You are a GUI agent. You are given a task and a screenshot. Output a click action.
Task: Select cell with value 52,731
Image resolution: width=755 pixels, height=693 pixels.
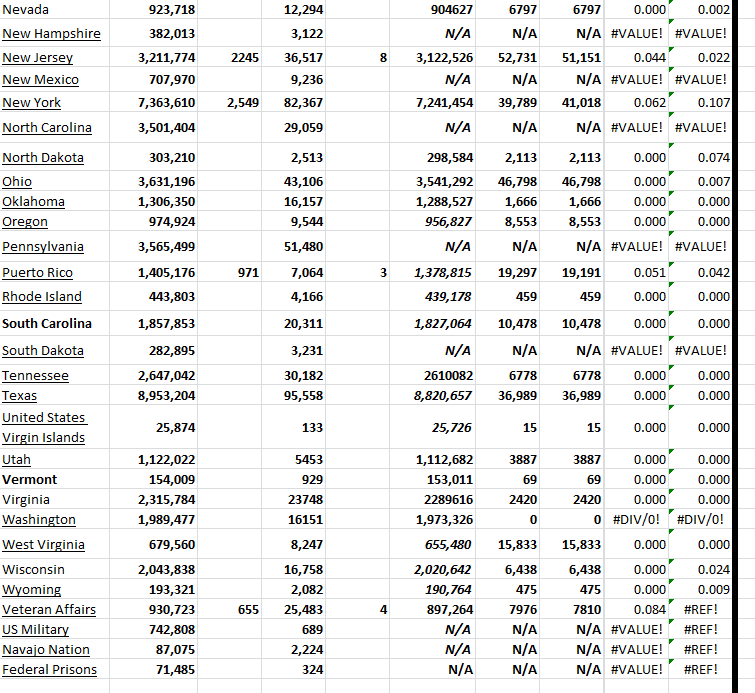tap(508, 58)
